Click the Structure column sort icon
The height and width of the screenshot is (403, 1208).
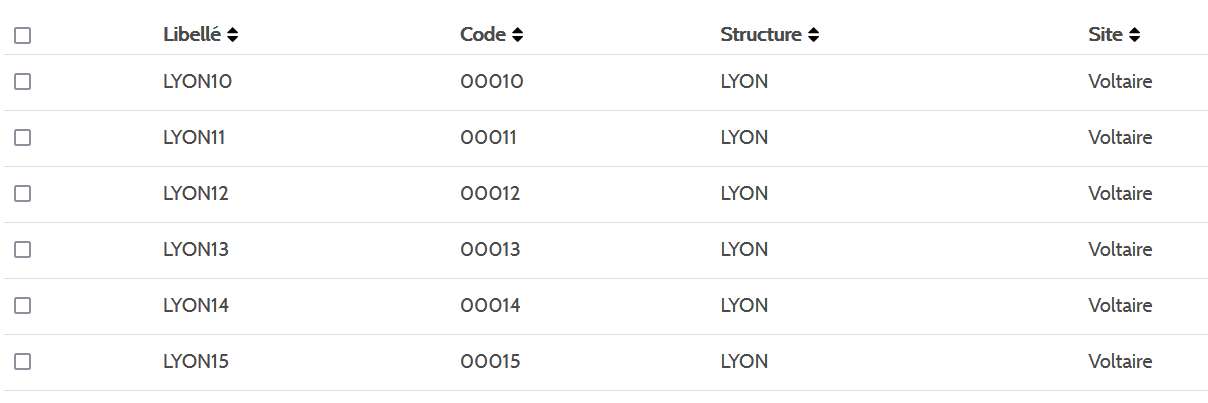tap(814, 35)
